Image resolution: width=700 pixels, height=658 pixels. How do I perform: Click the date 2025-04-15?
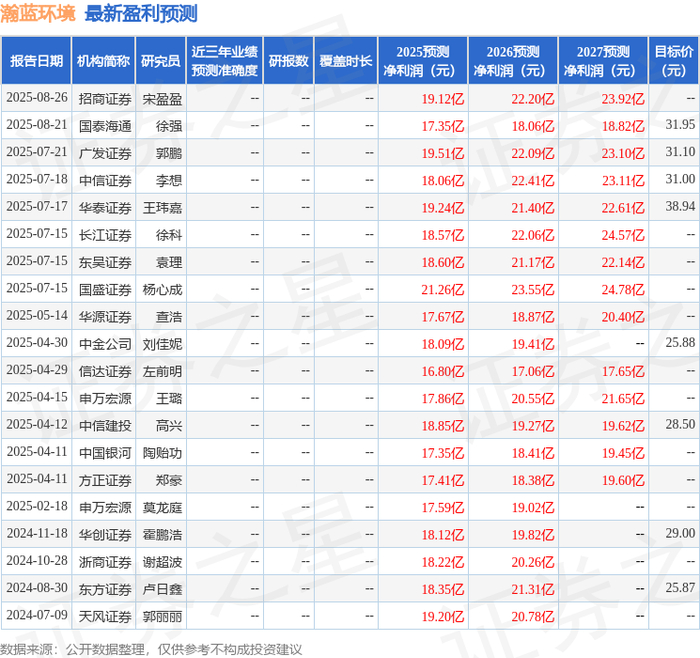point(37,397)
